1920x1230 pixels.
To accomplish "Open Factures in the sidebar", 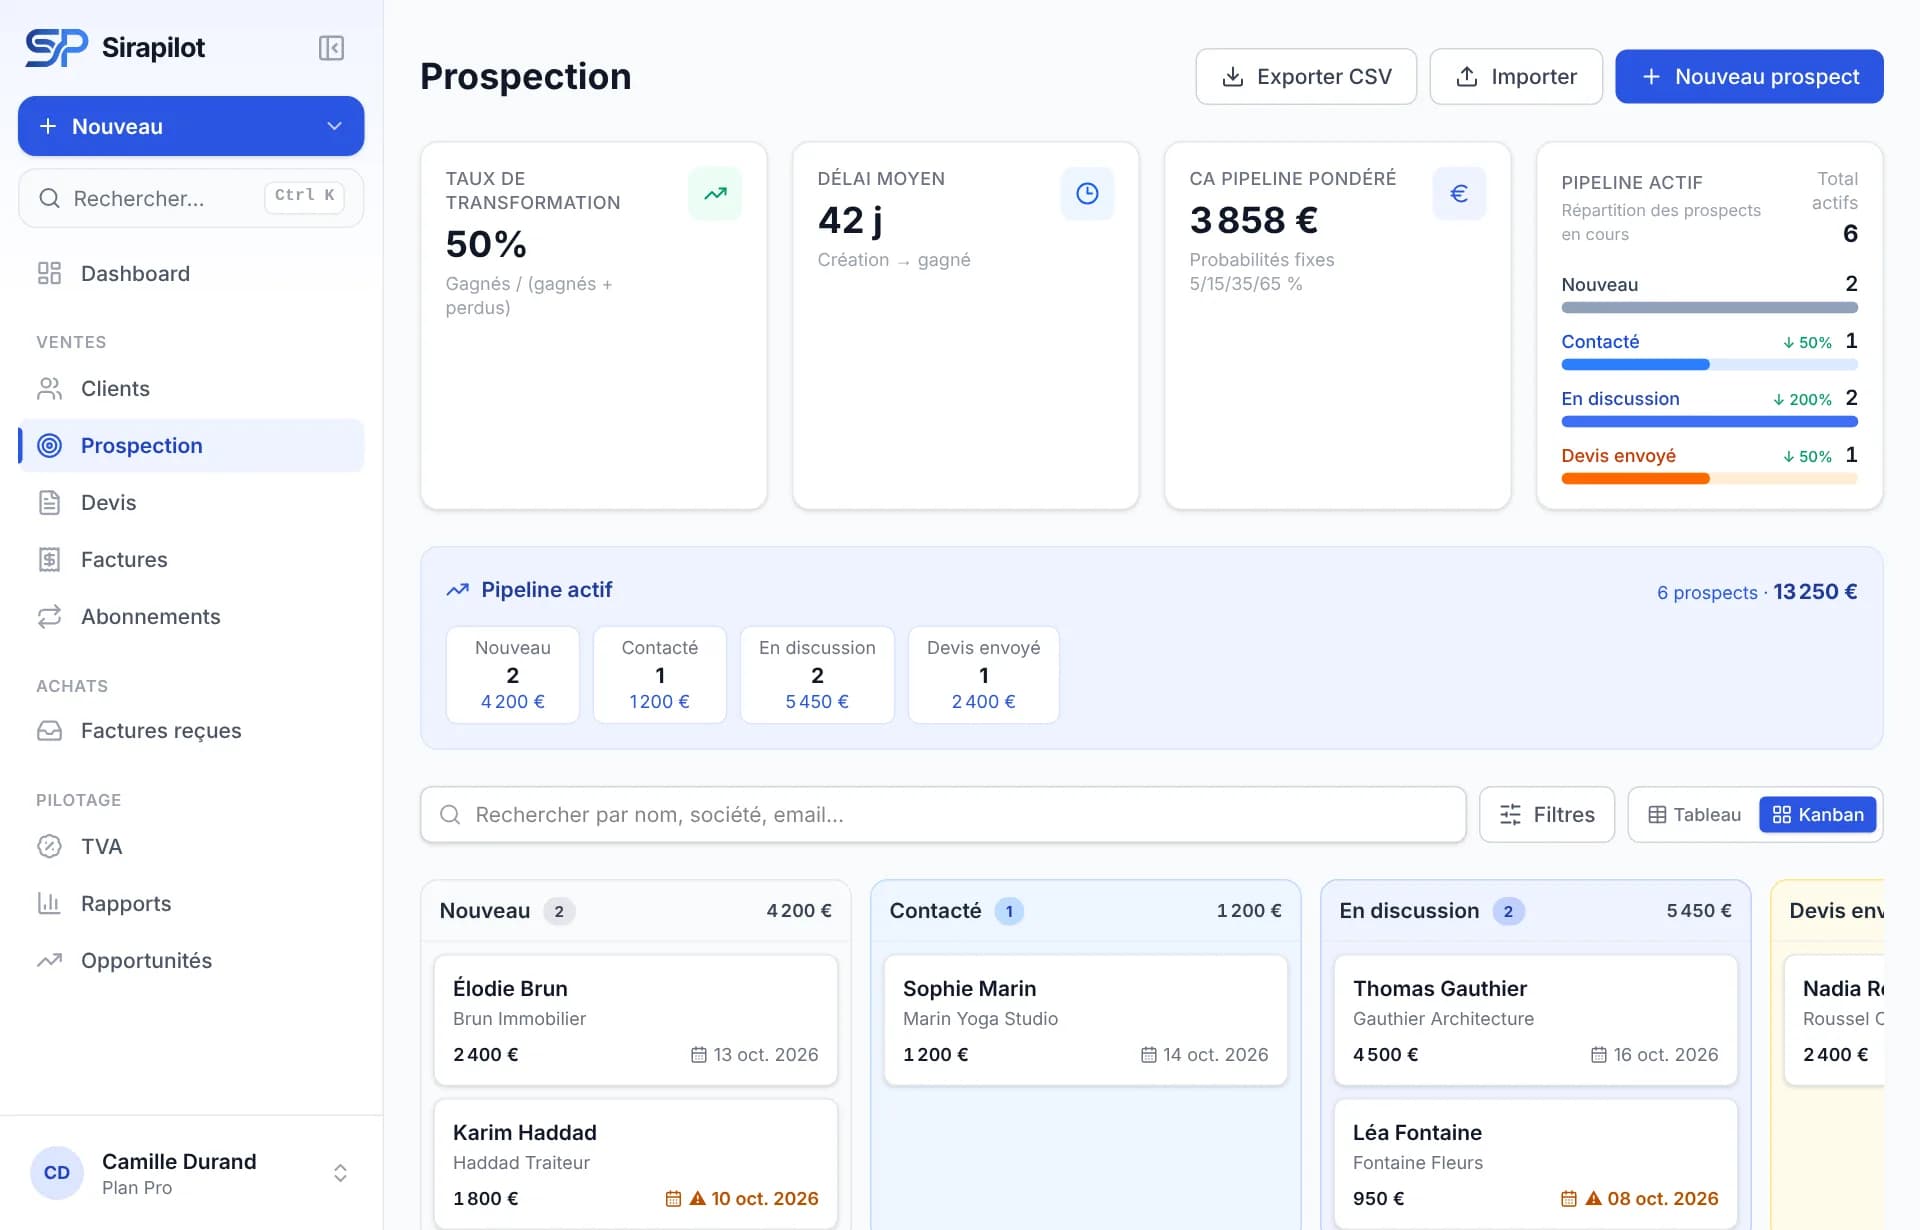I will click(191, 559).
